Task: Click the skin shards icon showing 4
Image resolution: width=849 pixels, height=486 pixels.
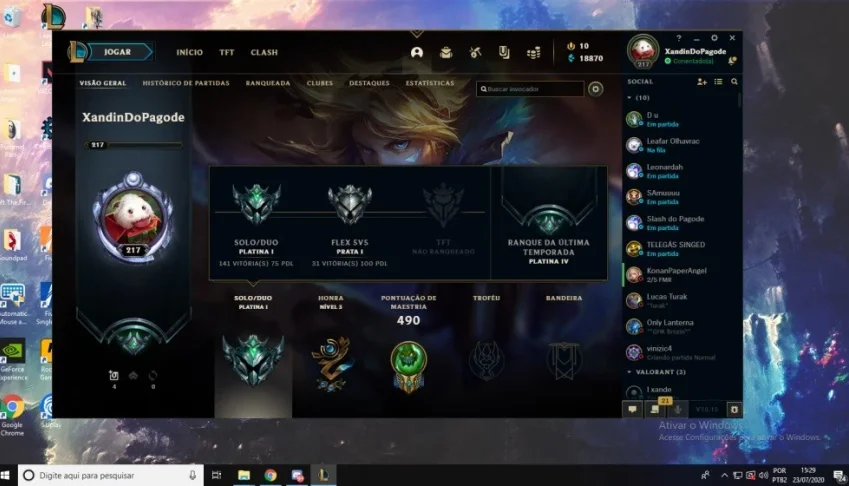Action: [114, 376]
